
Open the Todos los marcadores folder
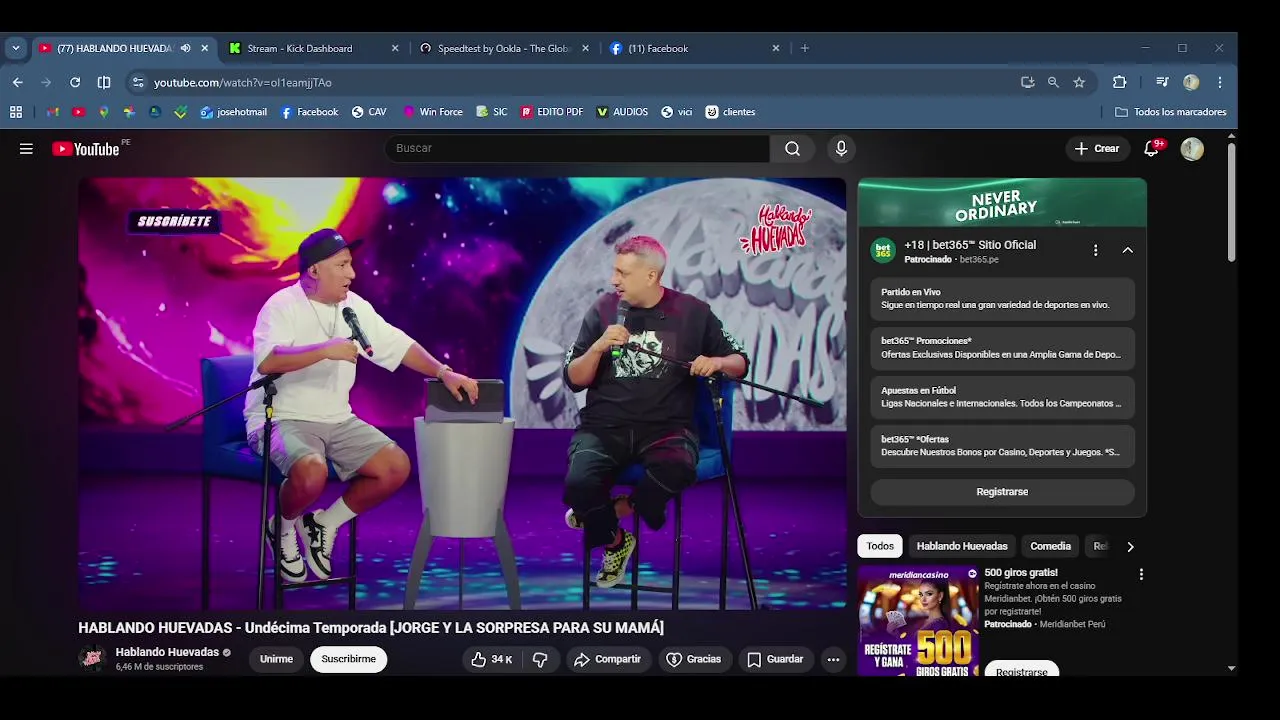tap(1170, 112)
